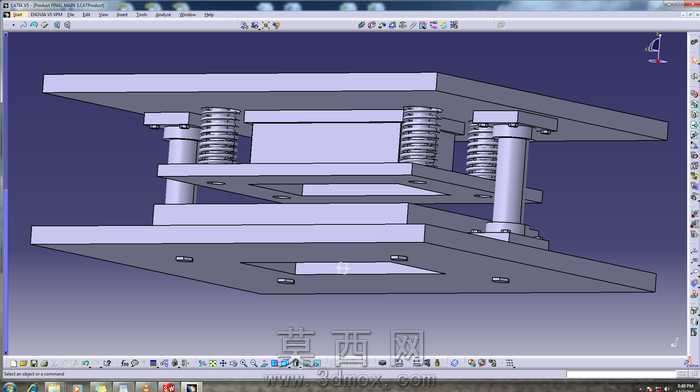The width and height of the screenshot is (700, 392).
Task: Open Internet Explorer from the taskbar
Action: (x=32, y=387)
